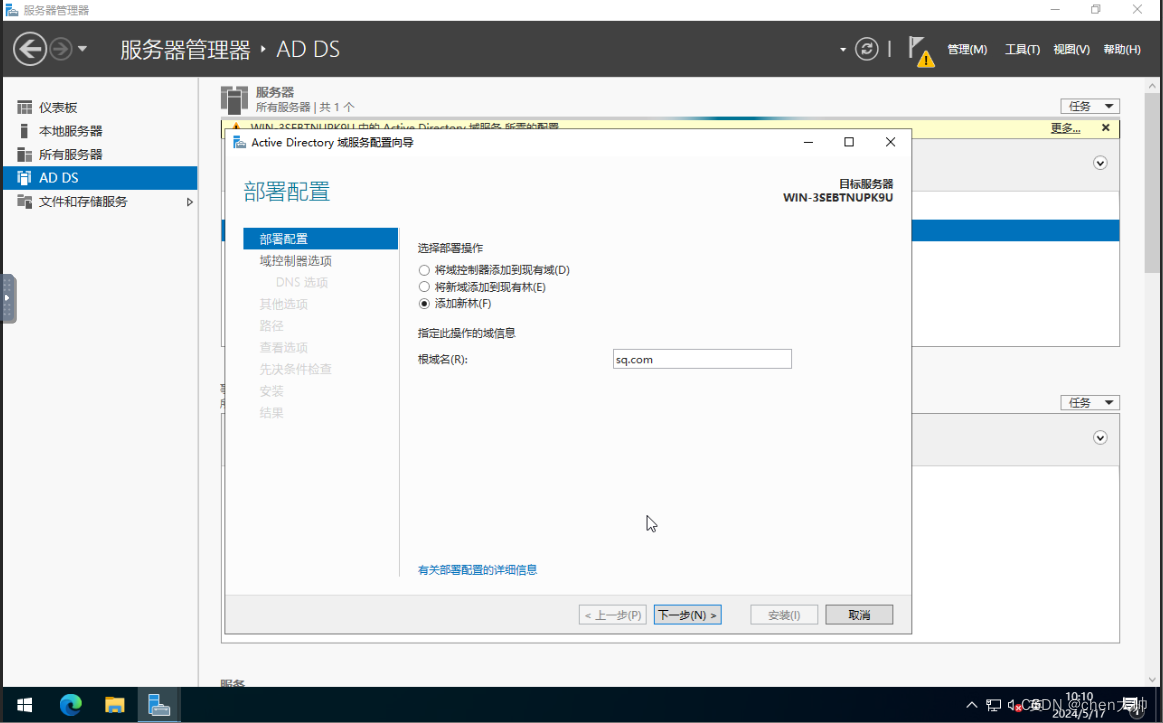This screenshot has height=723, width=1163.
Task: Select 将新域添加到现有林(E) option
Action: (x=482, y=287)
